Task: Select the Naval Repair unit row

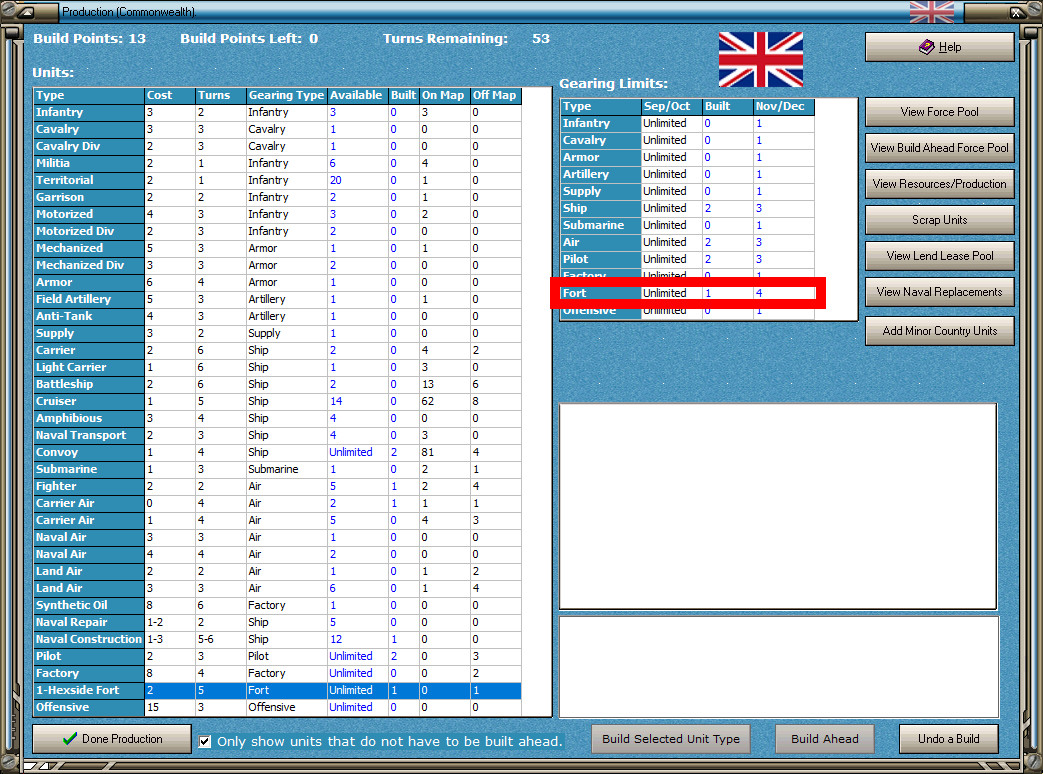Action: coord(277,622)
